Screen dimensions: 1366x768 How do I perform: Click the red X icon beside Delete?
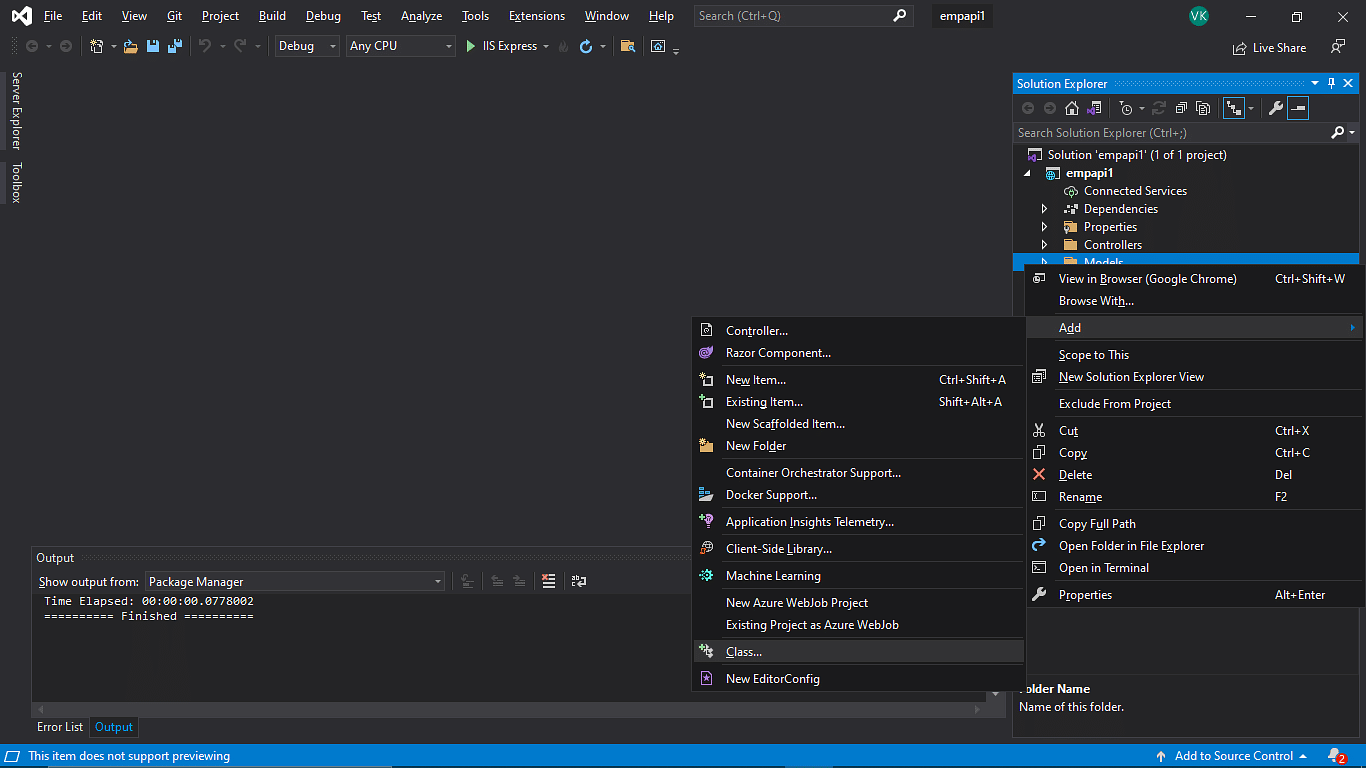1039,475
